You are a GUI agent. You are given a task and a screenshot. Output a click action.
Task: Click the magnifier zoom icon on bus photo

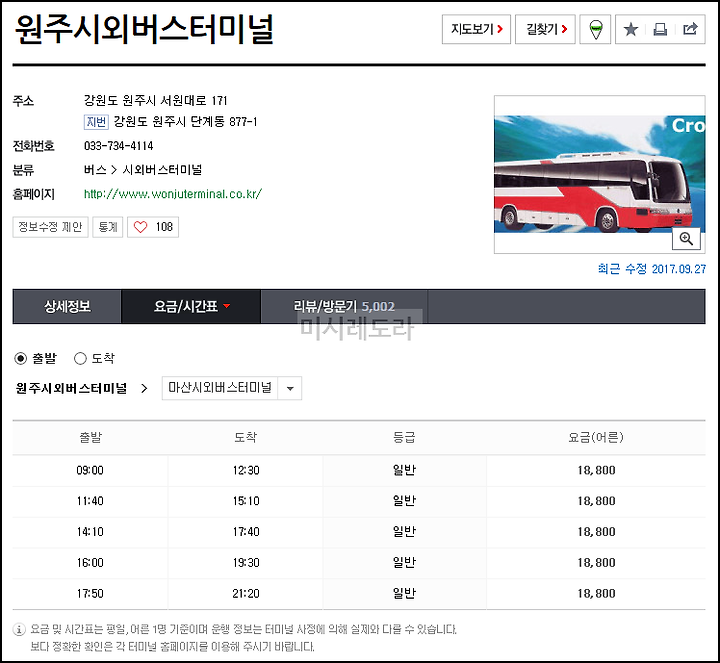click(686, 239)
